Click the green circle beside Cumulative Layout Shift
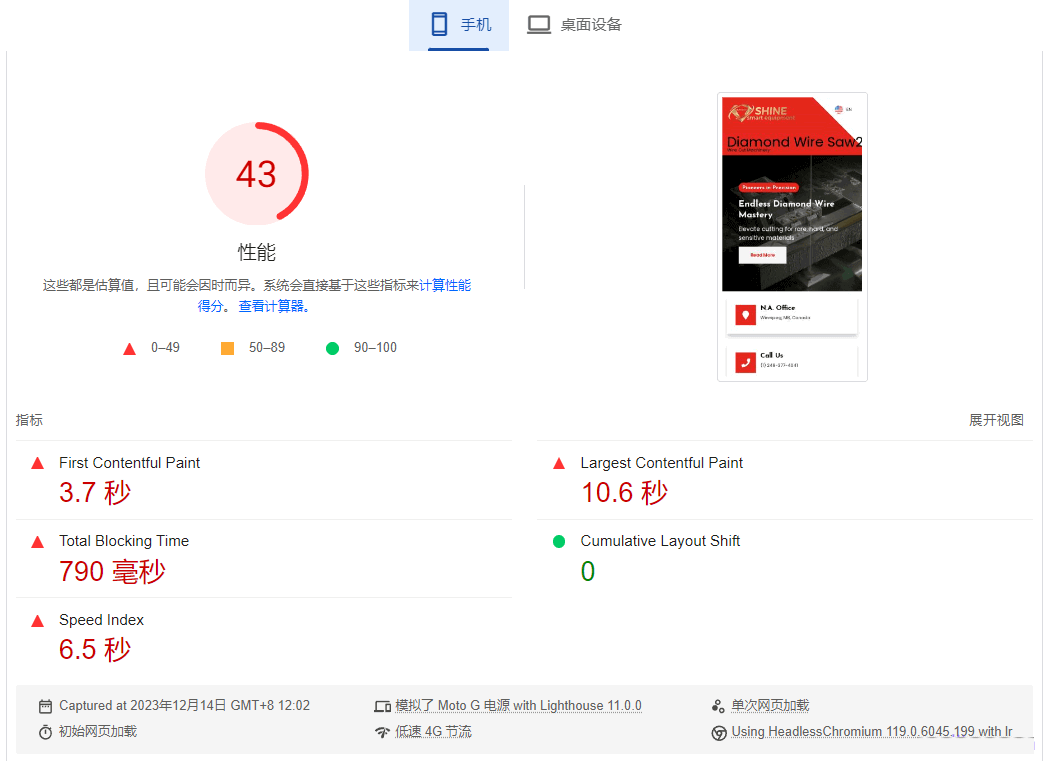The height and width of the screenshot is (761, 1050). coord(559,541)
